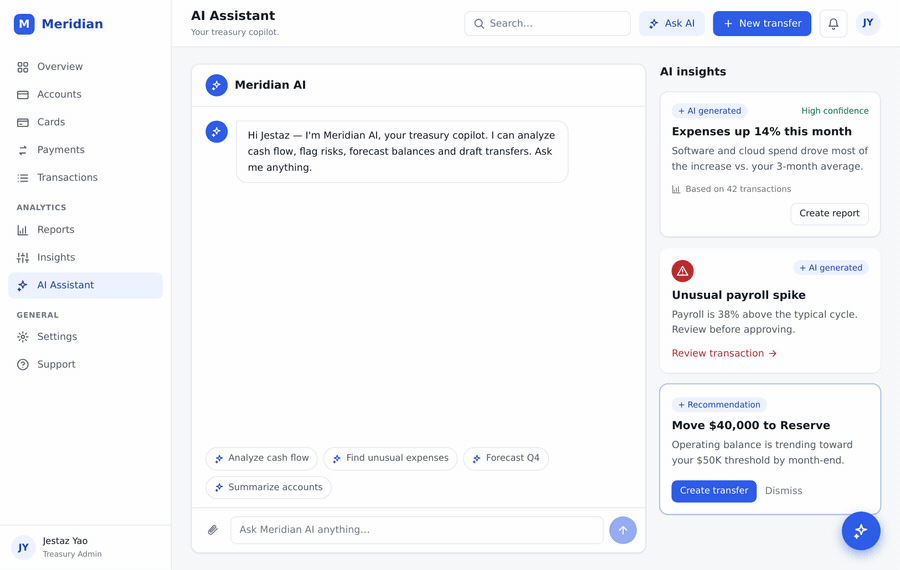The image size is (900, 570).
Task: Click the Settings gear icon
Action: pyautogui.click(x=22, y=337)
